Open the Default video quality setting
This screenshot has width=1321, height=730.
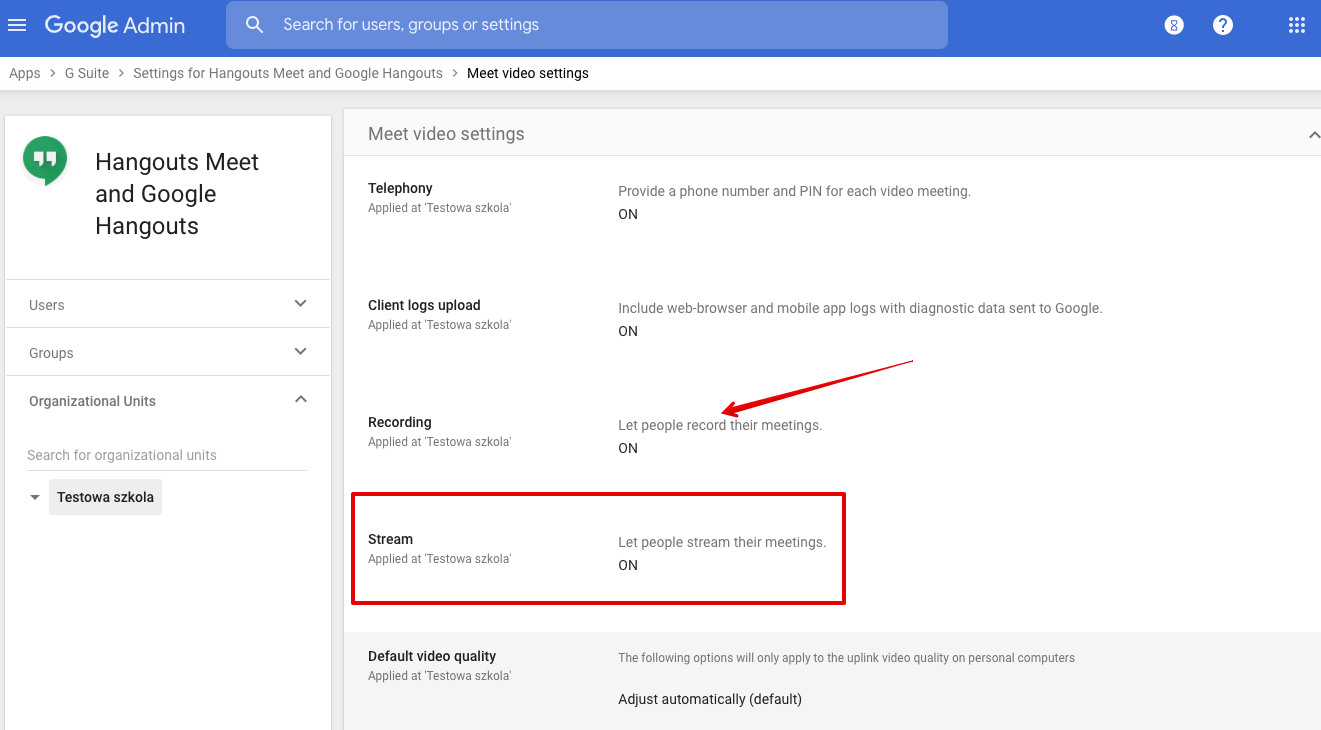[432, 656]
